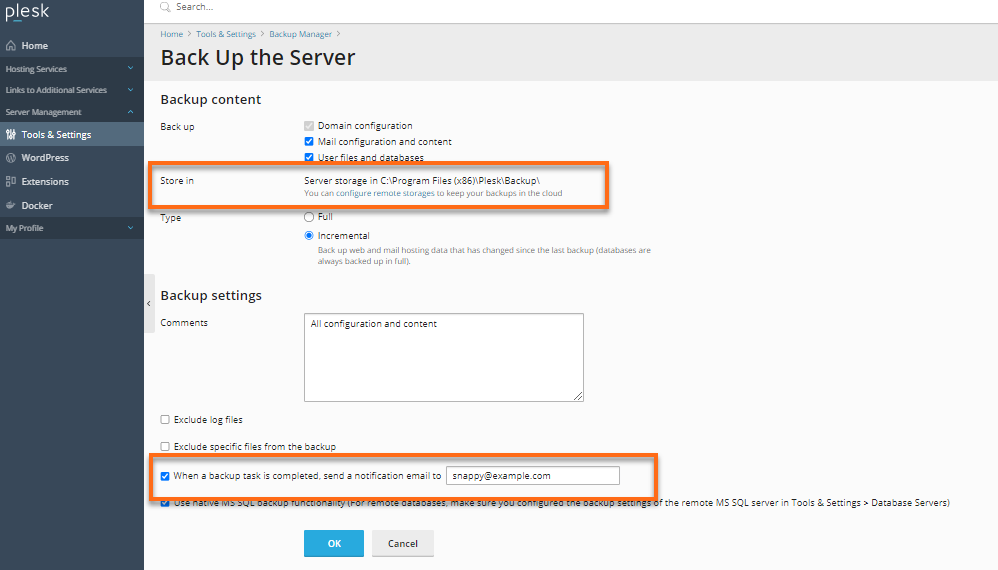The height and width of the screenshot is (570, 998).
Task: Enable Exclude log files
Action: tap(165, 420)
